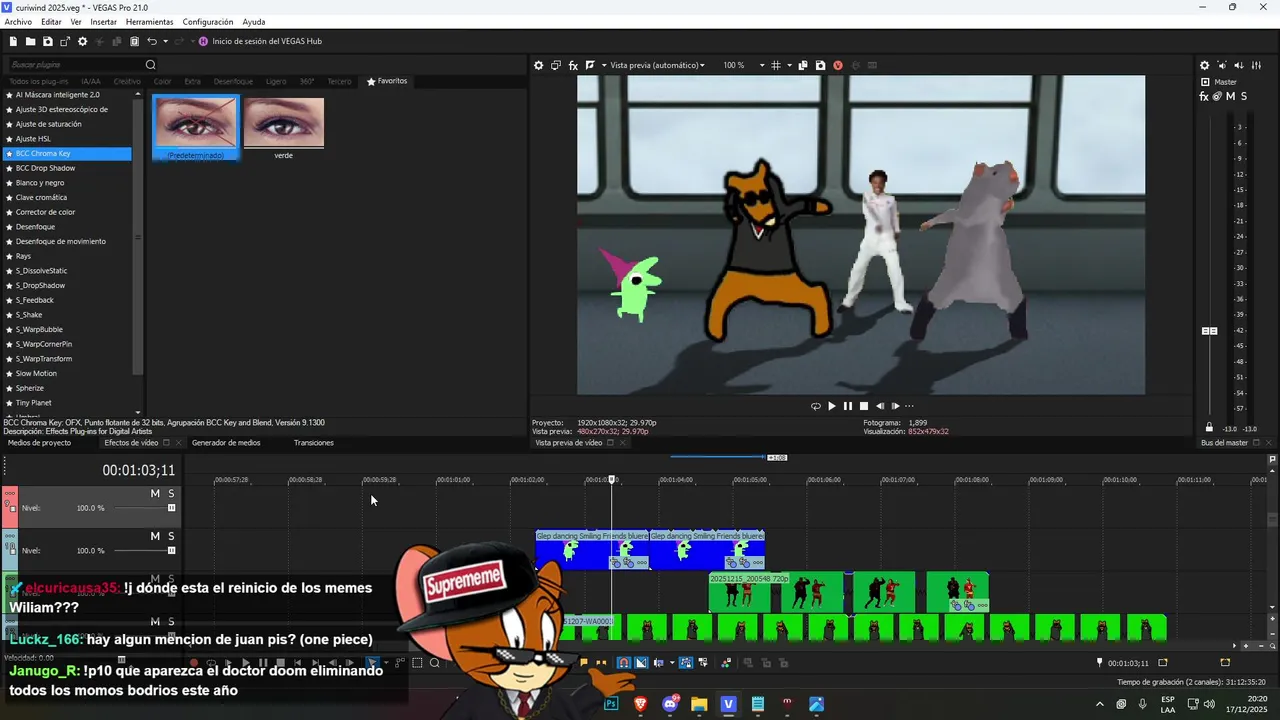Open the Archivo menu
Screen dimensions: 1280x720
pos(18,22)
